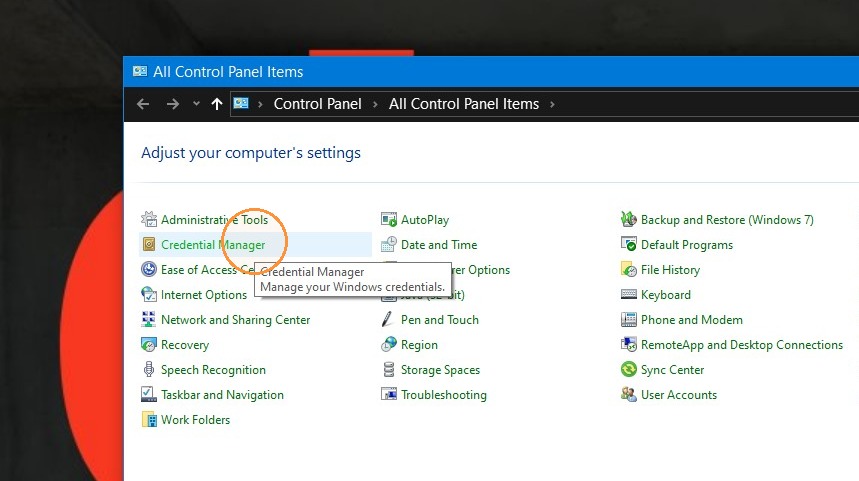This screenshot has height=481, width=859.
Task: Open the Sync Center icon
Action: [628, 369]
